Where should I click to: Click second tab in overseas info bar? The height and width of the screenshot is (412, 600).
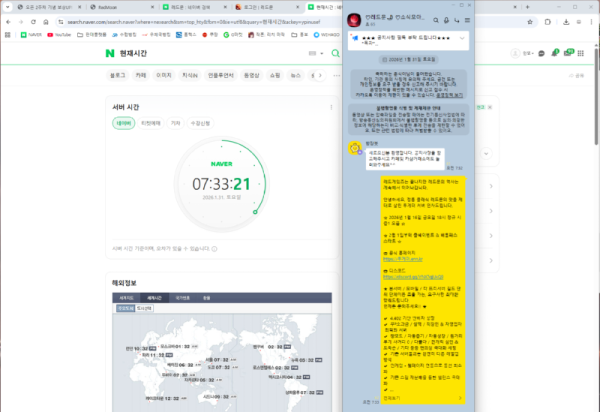(154, 298)
